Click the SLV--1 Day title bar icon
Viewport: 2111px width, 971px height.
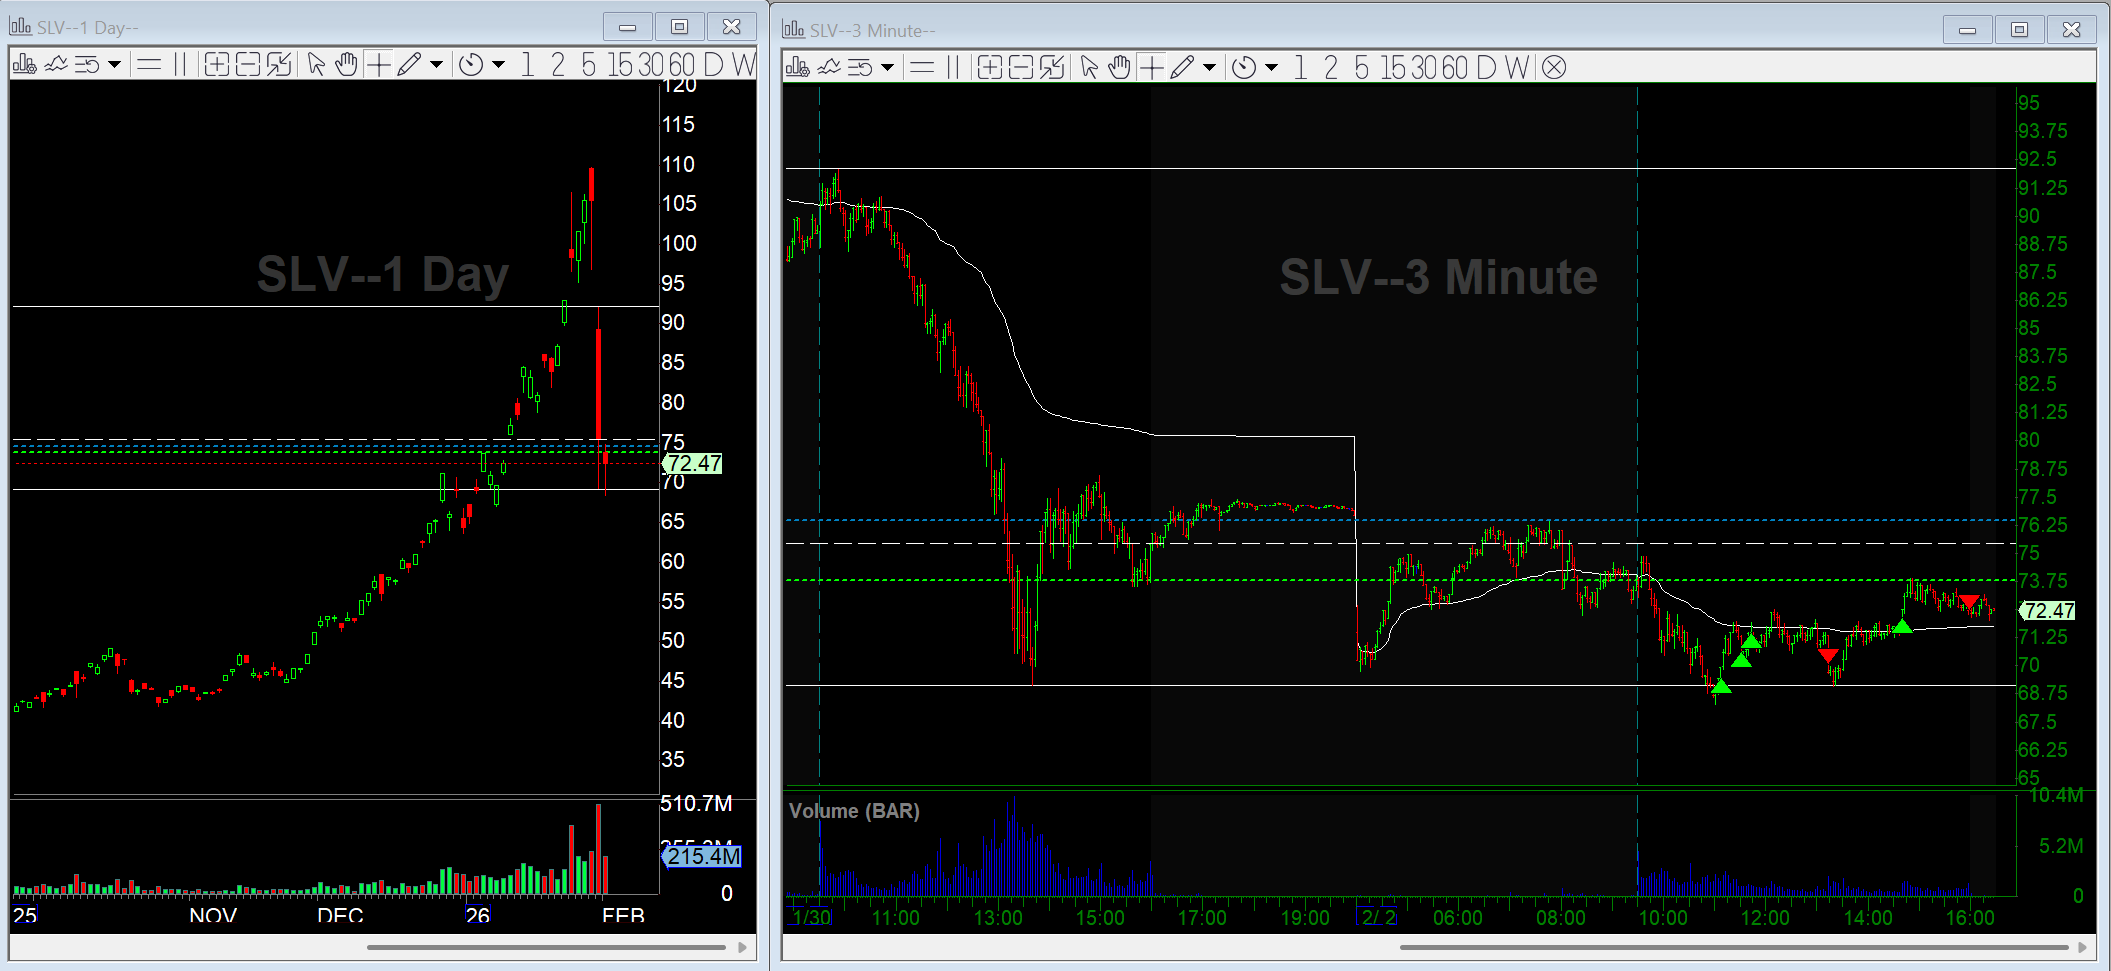(x=20, y=27)
